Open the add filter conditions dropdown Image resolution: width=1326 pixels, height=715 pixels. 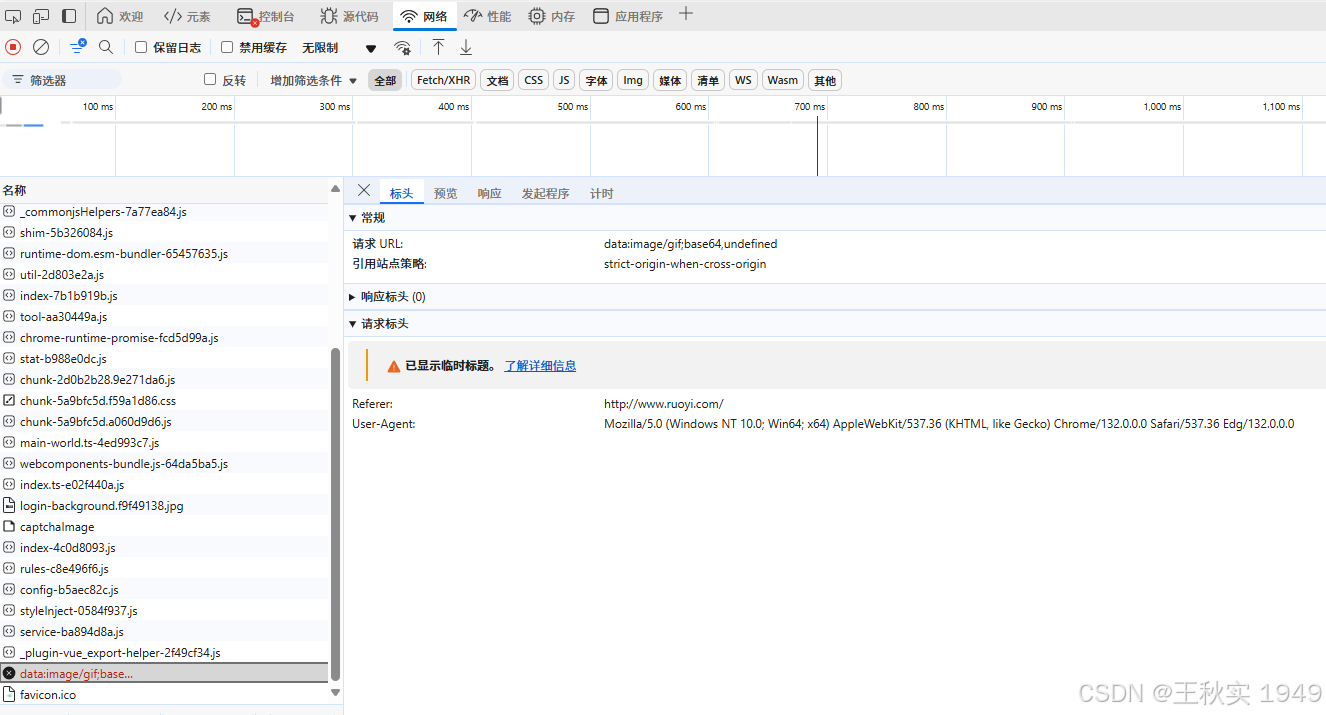click(313, 80)
